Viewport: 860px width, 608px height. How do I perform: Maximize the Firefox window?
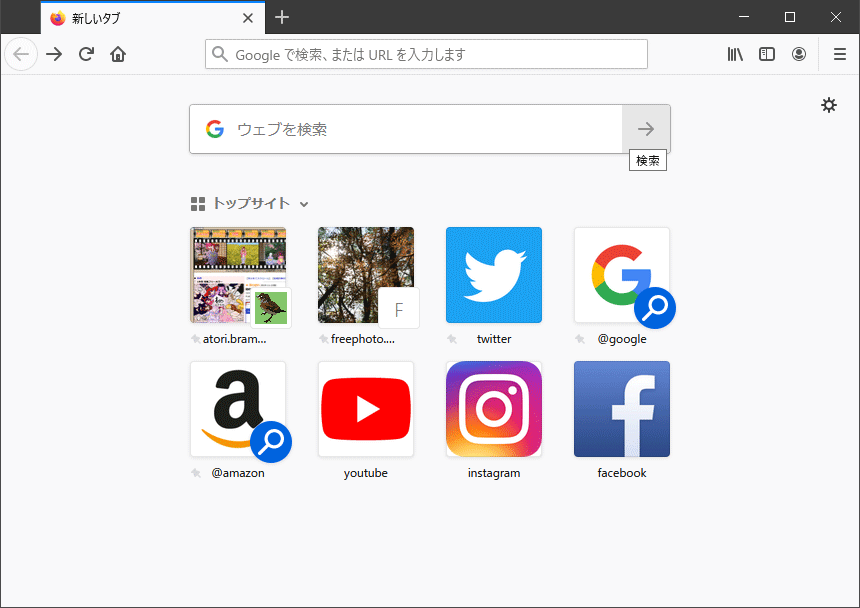click(790, 17)
